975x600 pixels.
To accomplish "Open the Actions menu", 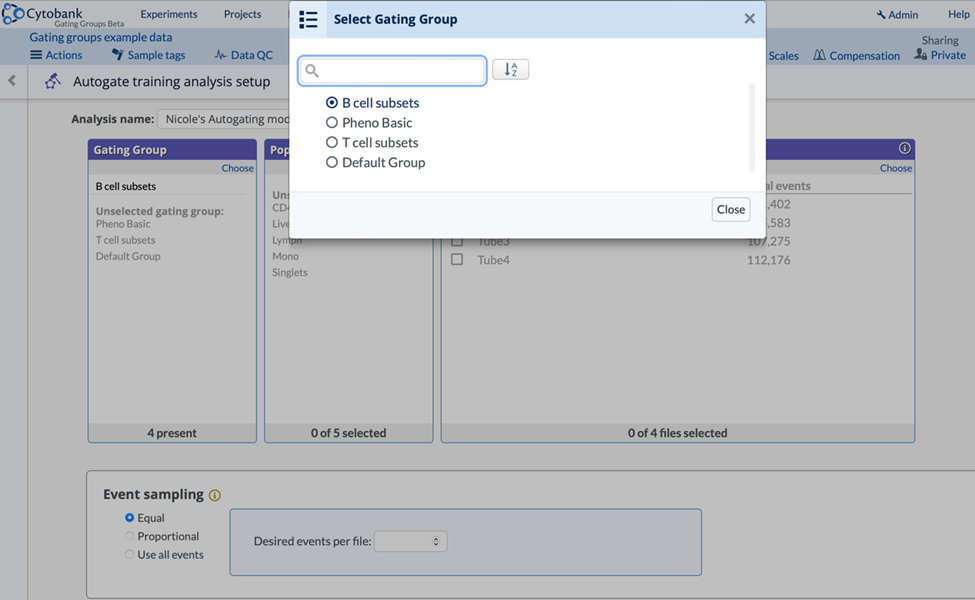I will (x=56, y=55).
